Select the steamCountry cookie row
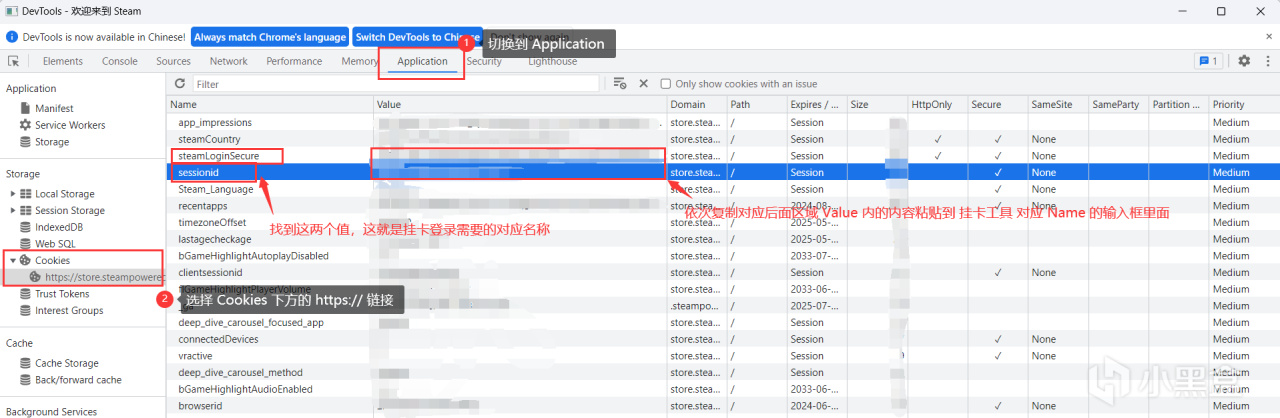 tap(723, 139)
